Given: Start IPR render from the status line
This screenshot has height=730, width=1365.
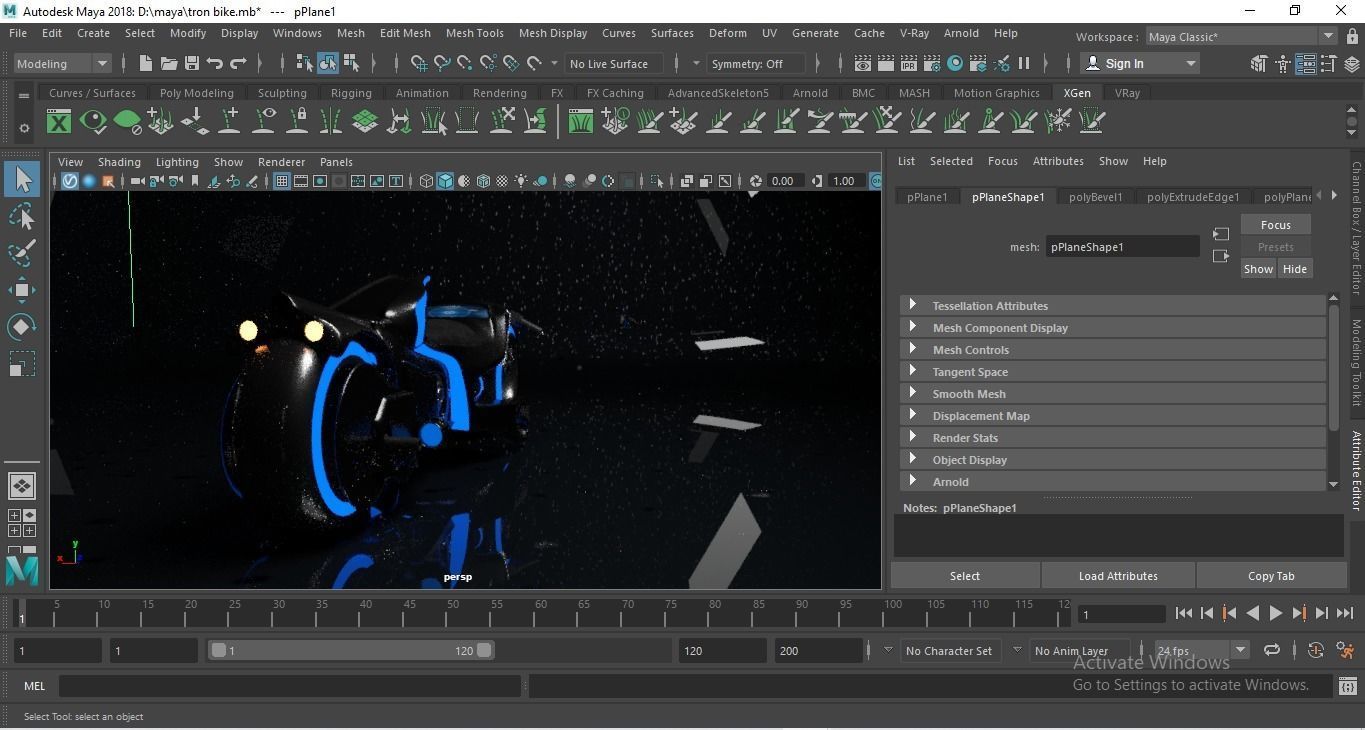Looking at the screenshot, I should pyautogui.click(x=909, y=63).
